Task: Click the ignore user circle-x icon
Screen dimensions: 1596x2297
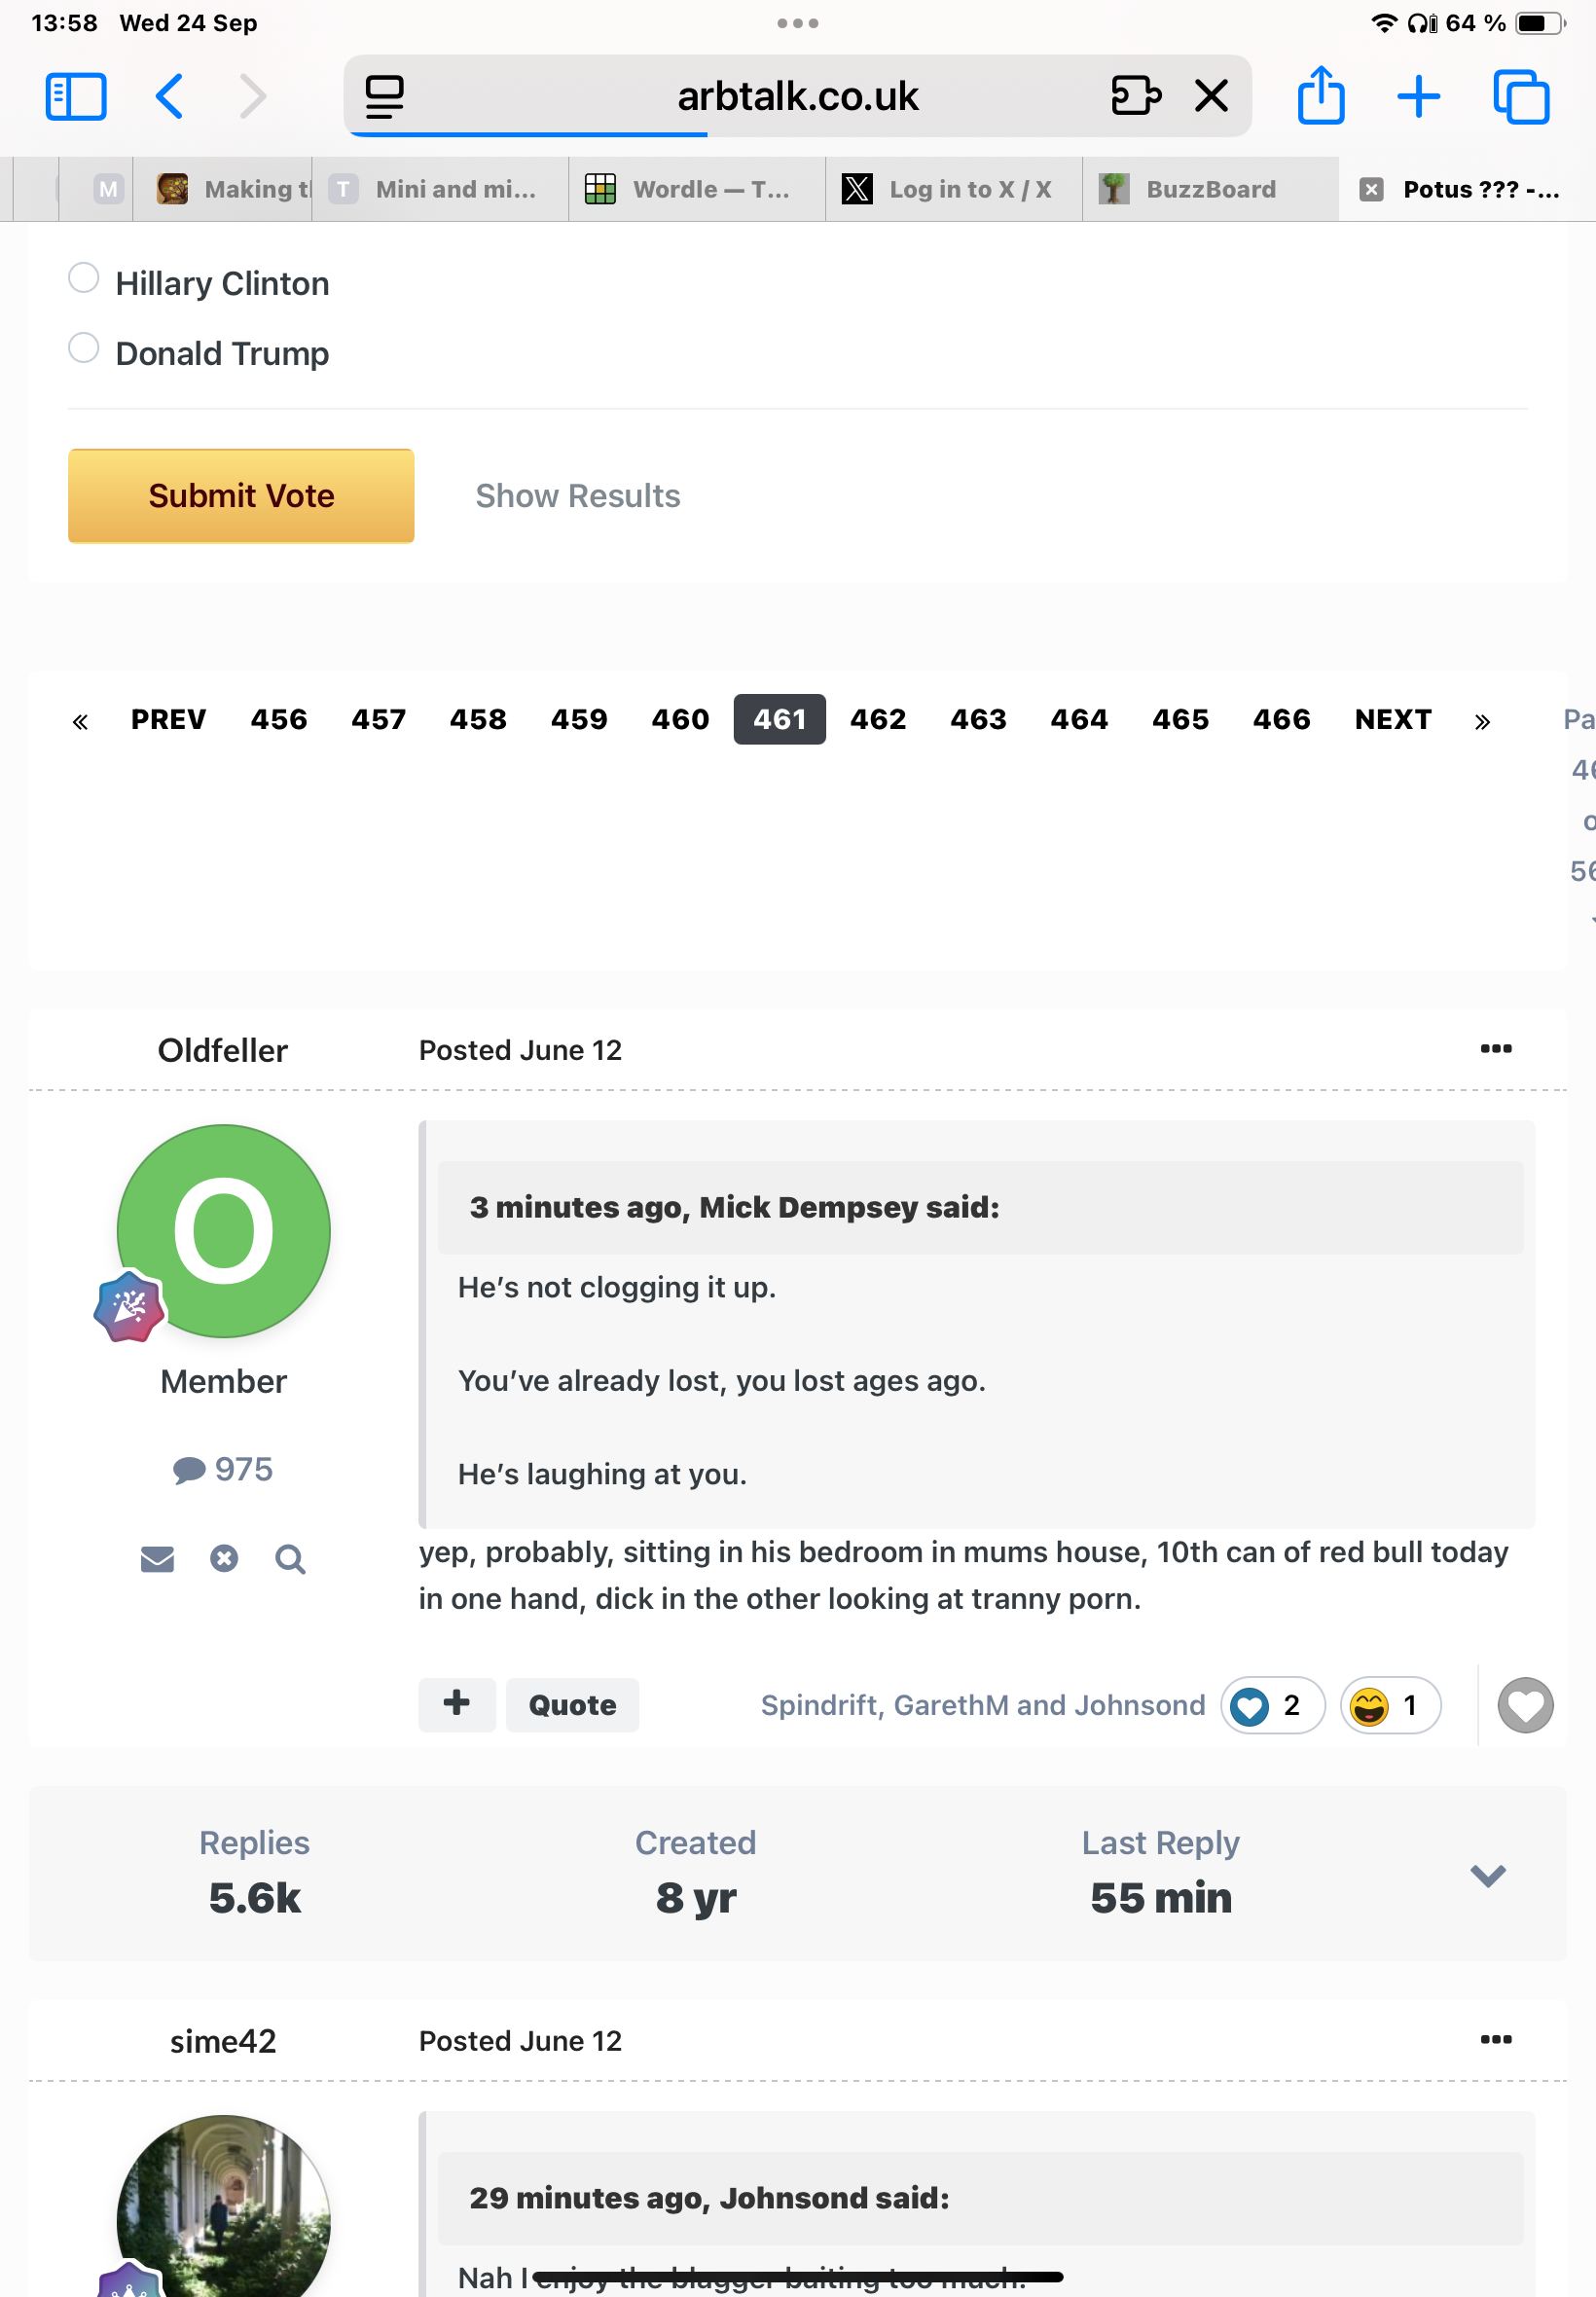Action: (224, 1558)
